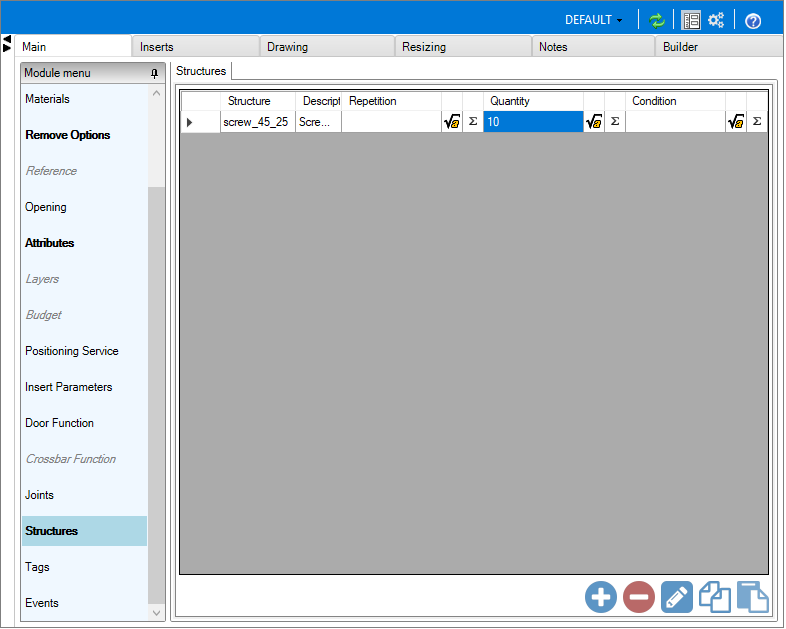Switch to the Notes tab

click(593, 47)
